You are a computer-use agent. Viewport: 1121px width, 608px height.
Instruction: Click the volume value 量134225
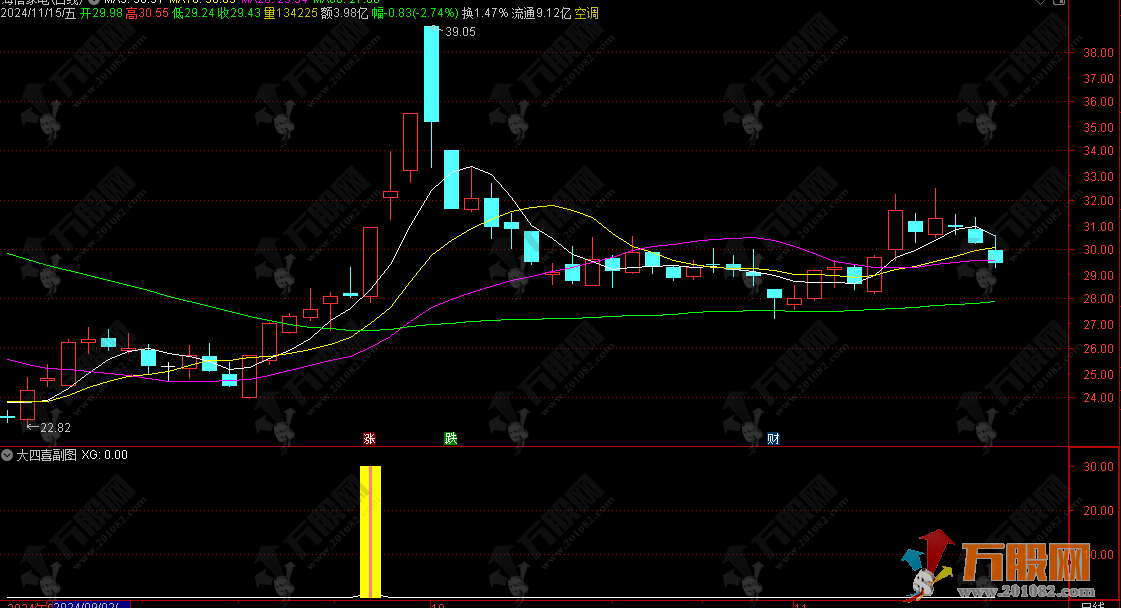(x=291, y=13)
